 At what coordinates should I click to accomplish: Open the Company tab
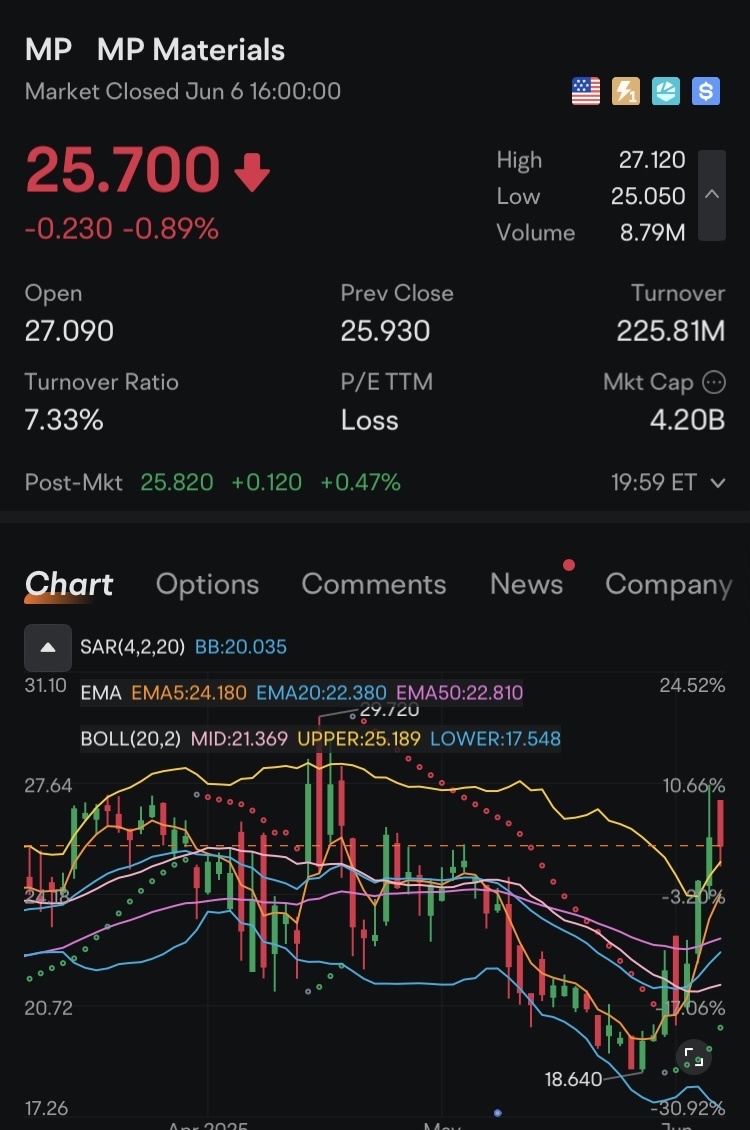click(668, 584)
